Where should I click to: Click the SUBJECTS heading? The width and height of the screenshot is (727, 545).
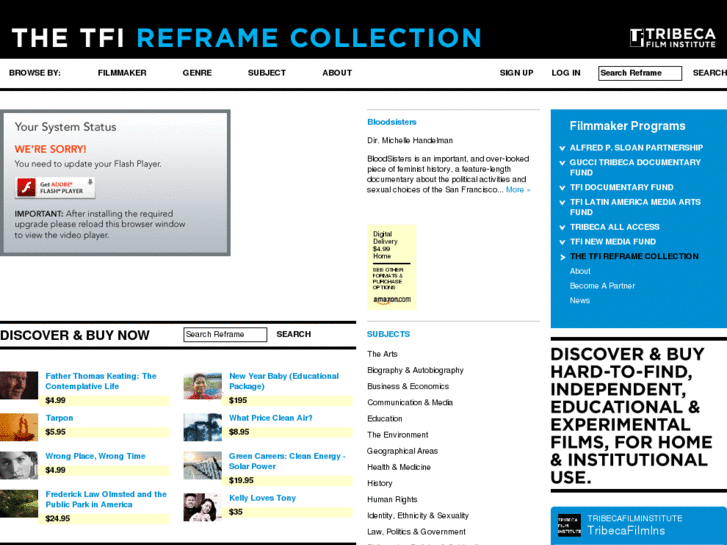tap(389, 334)
